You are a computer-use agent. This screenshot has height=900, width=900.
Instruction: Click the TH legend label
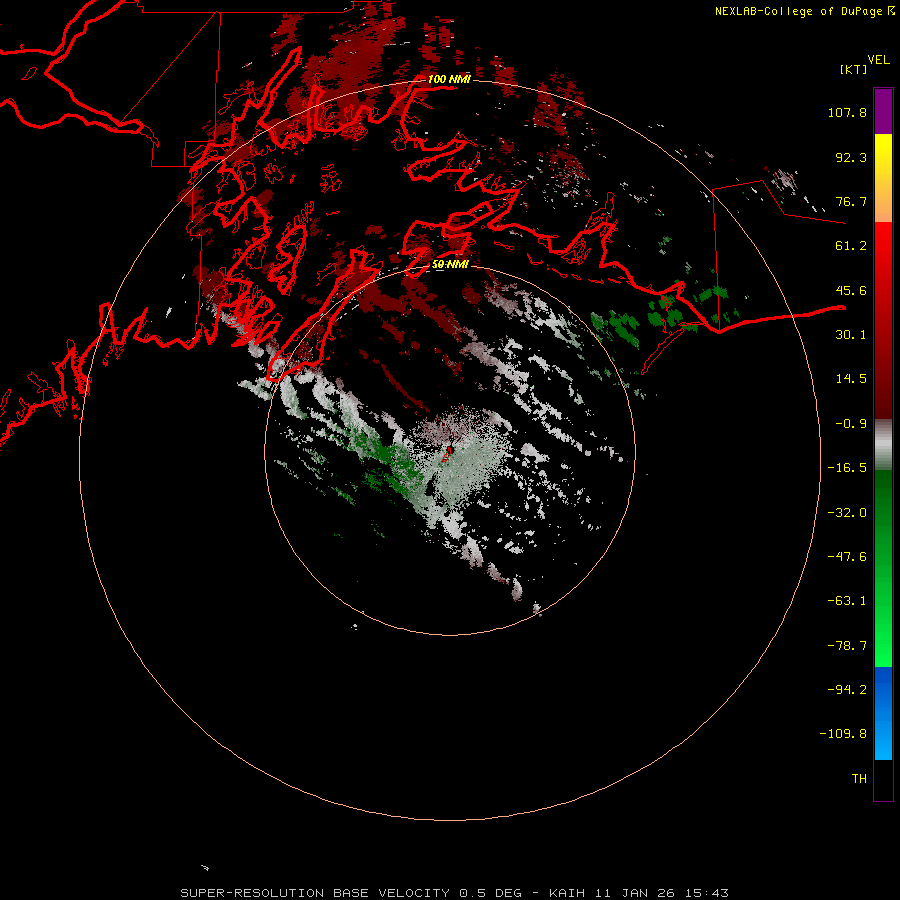click(859, 779)
